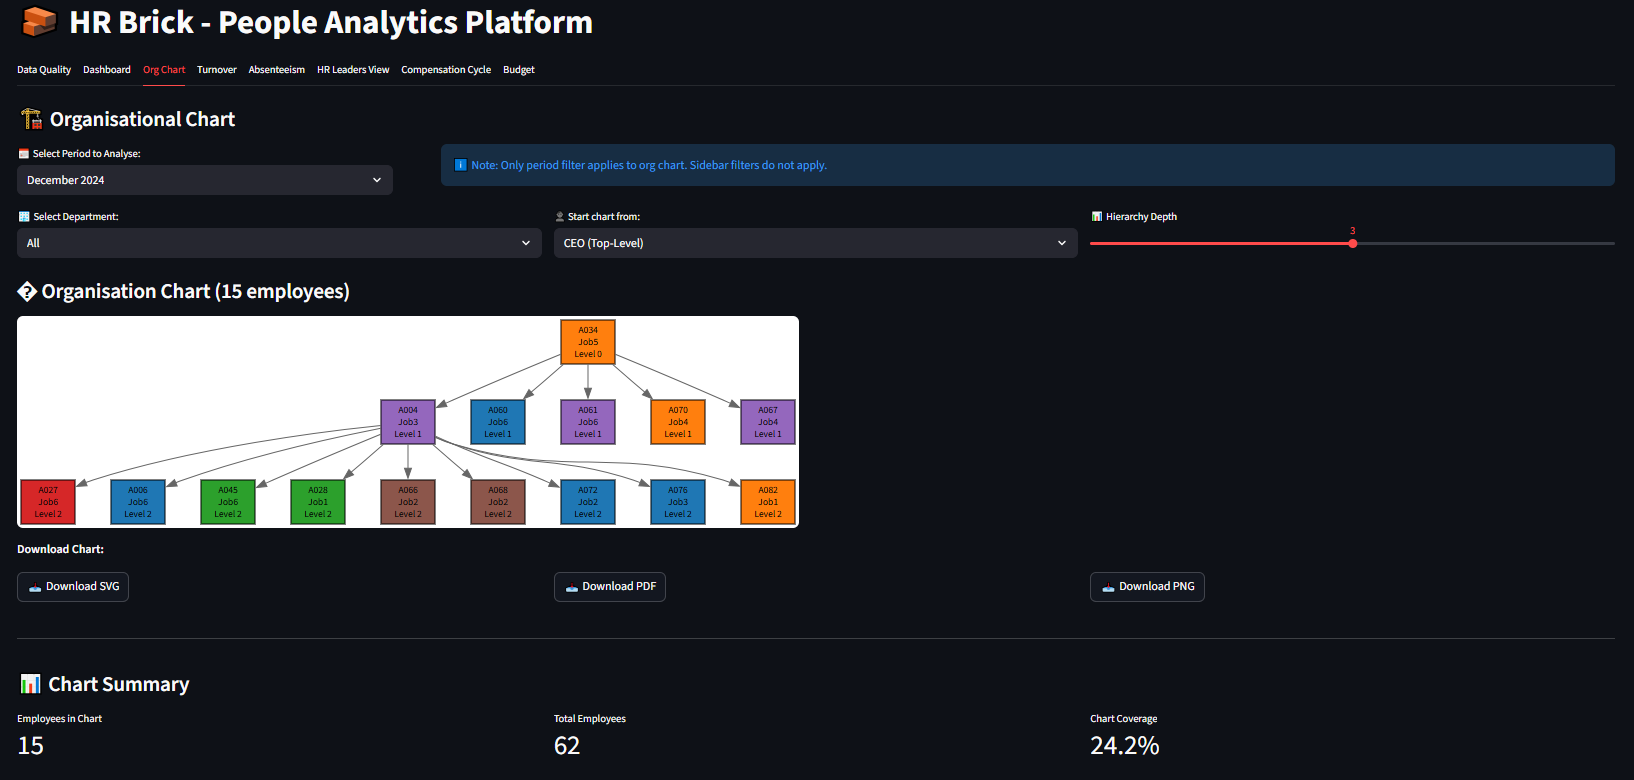The image size is (1634, 780).
Task: Select the blue A060 Level 1 node
Action: (498, 422)
